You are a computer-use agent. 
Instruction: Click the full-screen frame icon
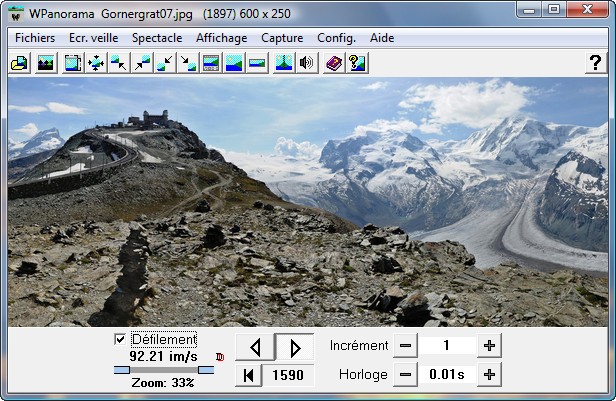[x=73, y=63]
